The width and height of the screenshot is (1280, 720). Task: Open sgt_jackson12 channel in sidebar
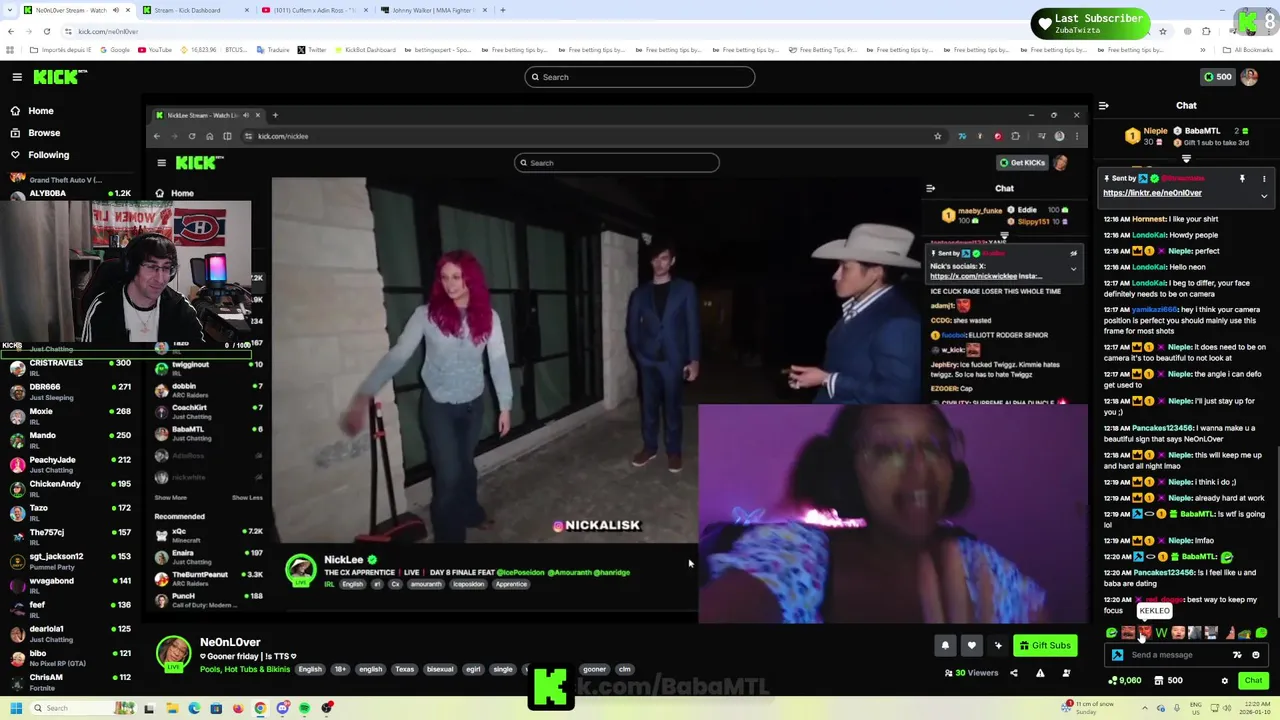tap(70, 561)
